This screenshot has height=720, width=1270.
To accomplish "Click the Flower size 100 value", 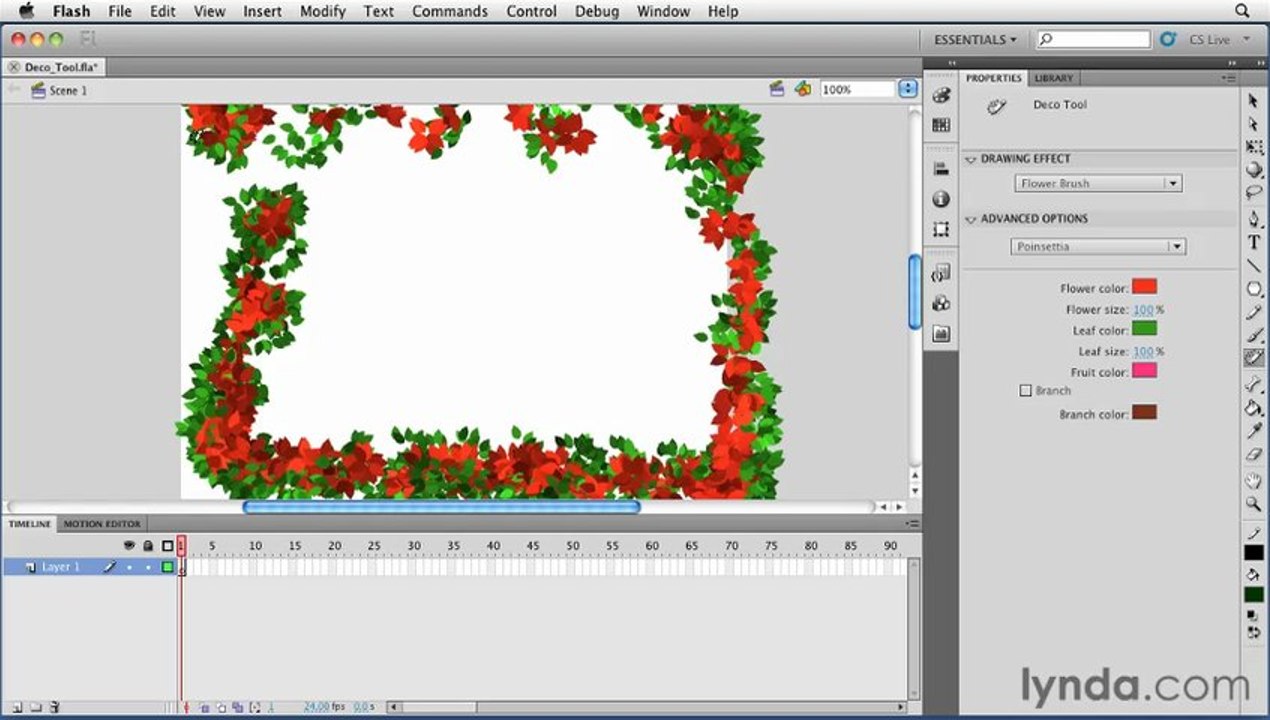I will [x=1143, y=310].
